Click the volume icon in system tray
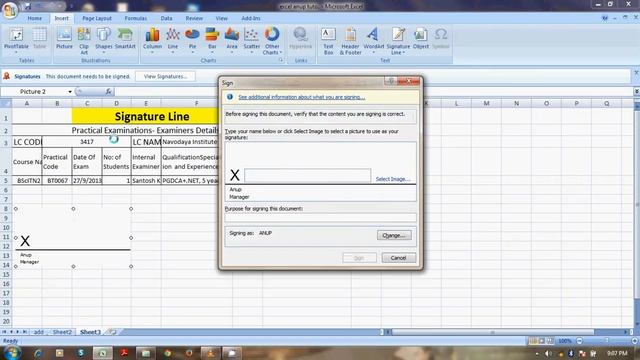This screenshot has width=640, height=360. (548, 353)
